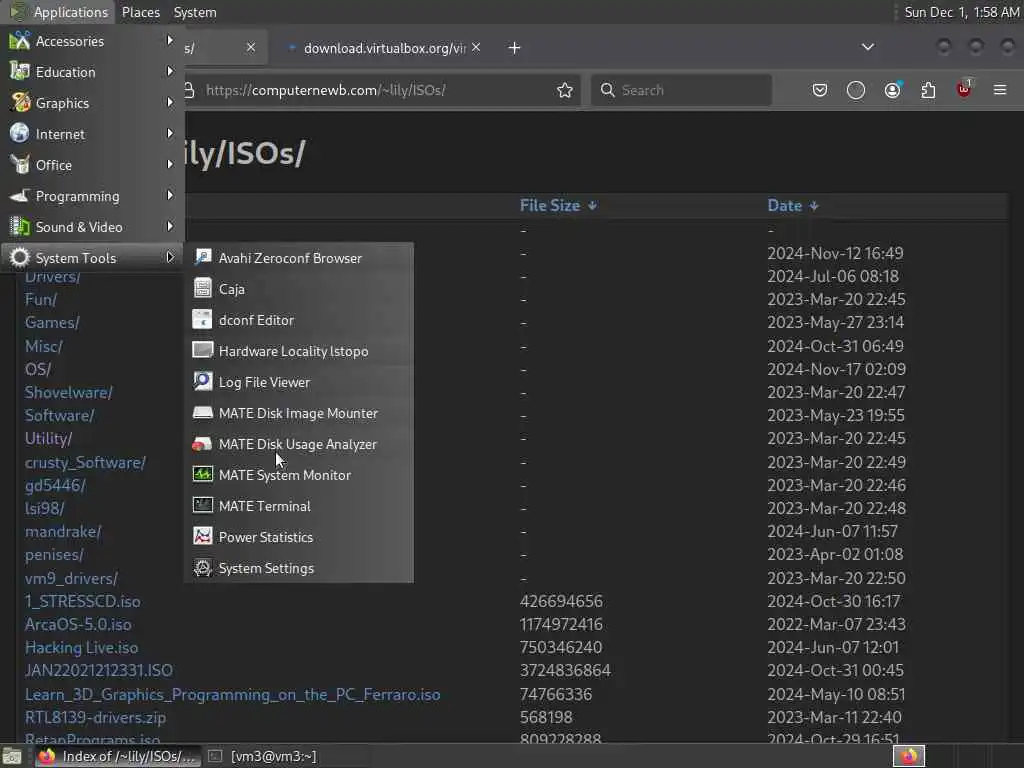Open Hardware Locality lstopo icon
Screen dimensions: 1024x768
202,350
